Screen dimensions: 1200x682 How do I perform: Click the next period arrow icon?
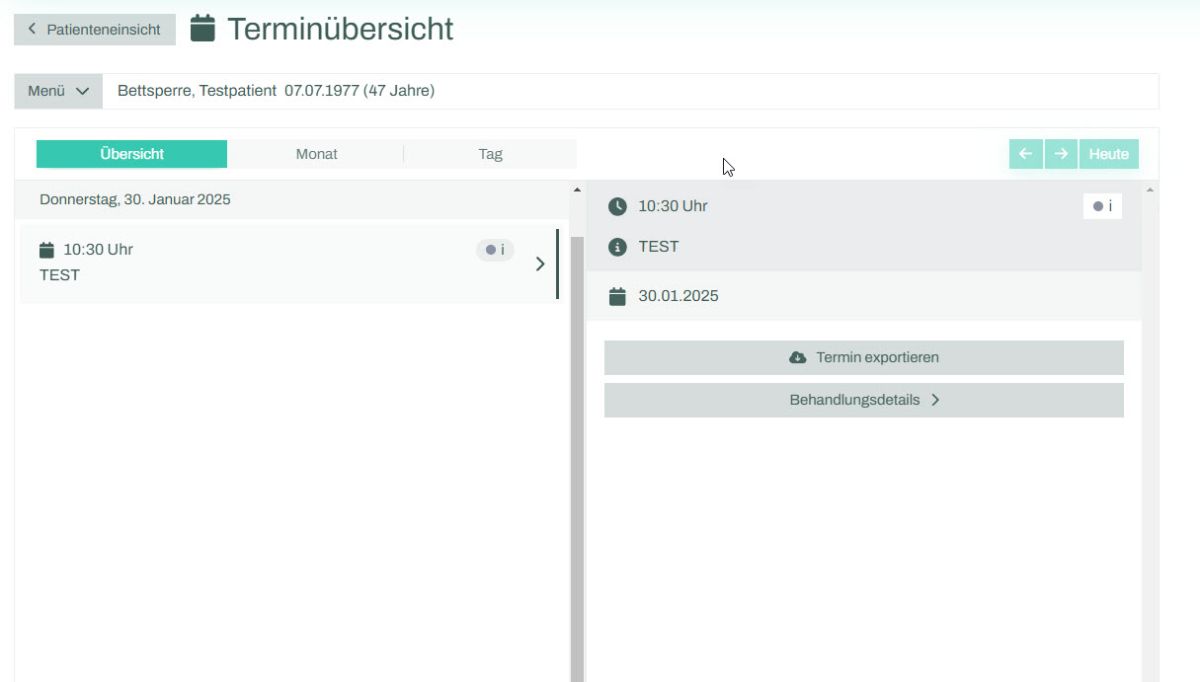point(1061,154)
